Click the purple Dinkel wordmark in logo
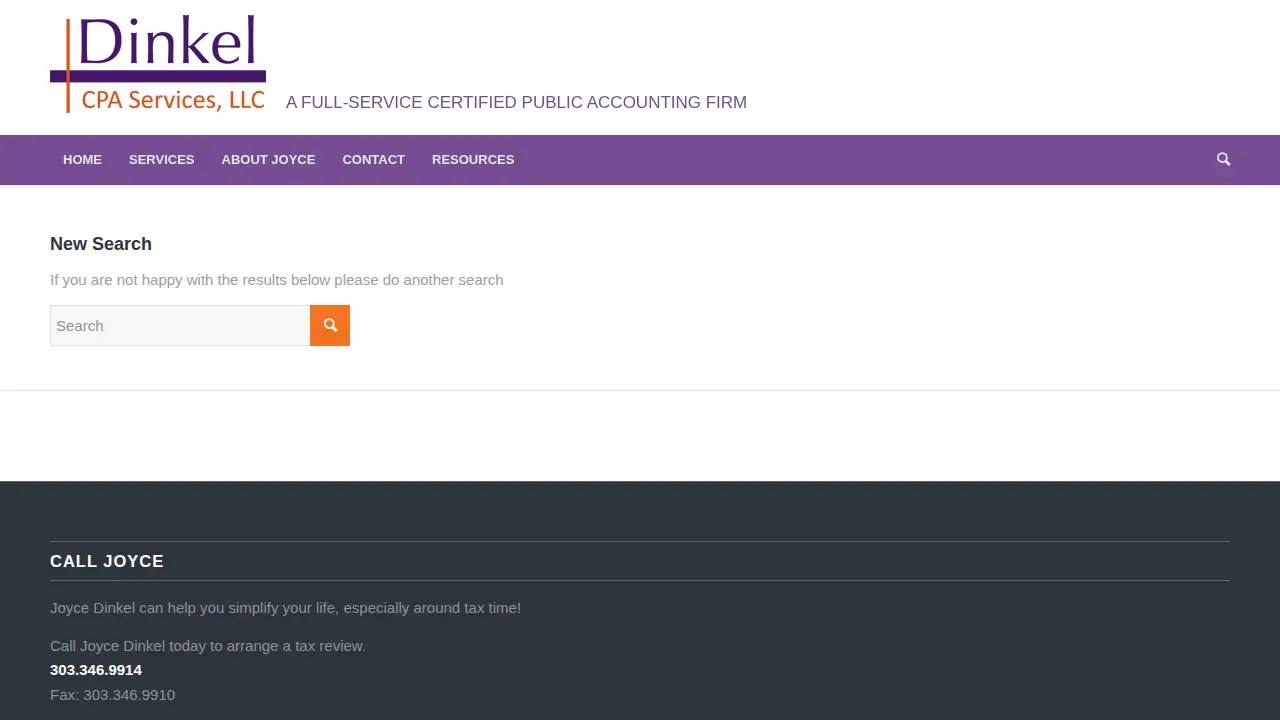The height and width of the screenshot is (720, 1280). (166, 42)
